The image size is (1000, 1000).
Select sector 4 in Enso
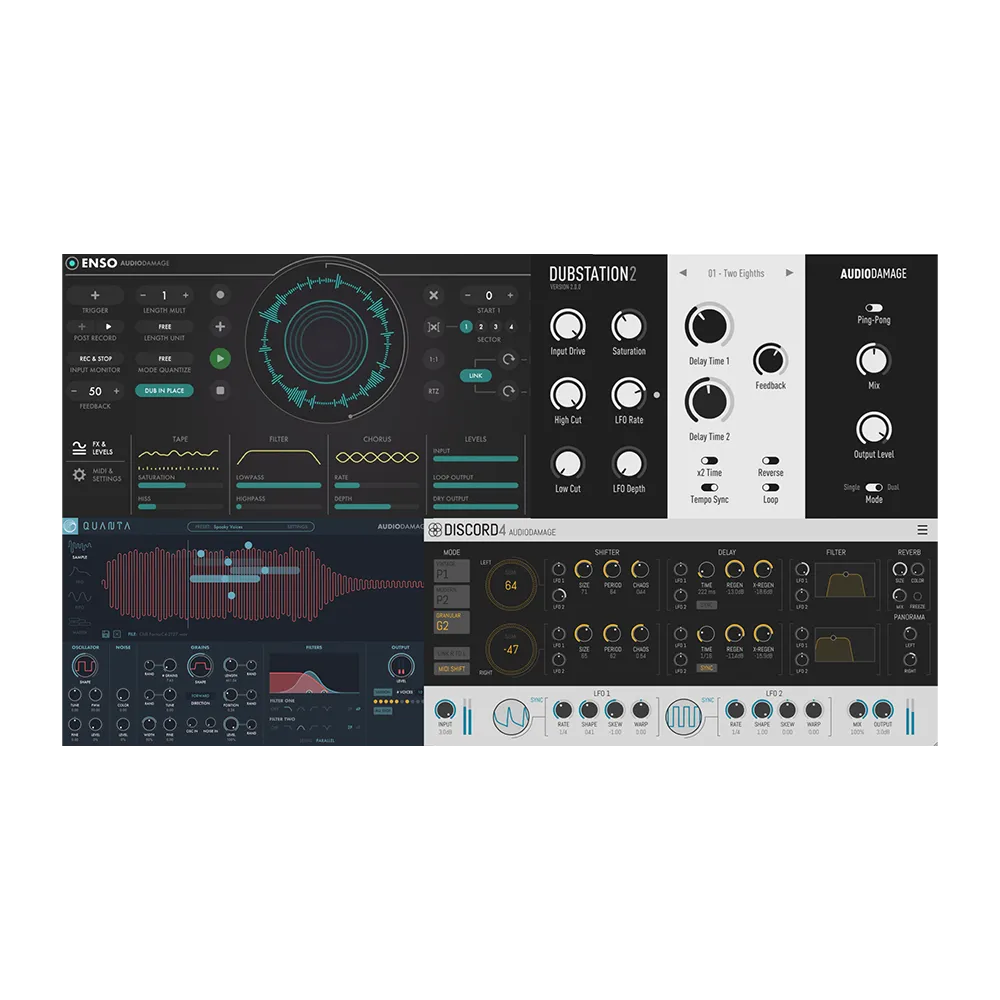pyautogui.click(x=511, y=327)
